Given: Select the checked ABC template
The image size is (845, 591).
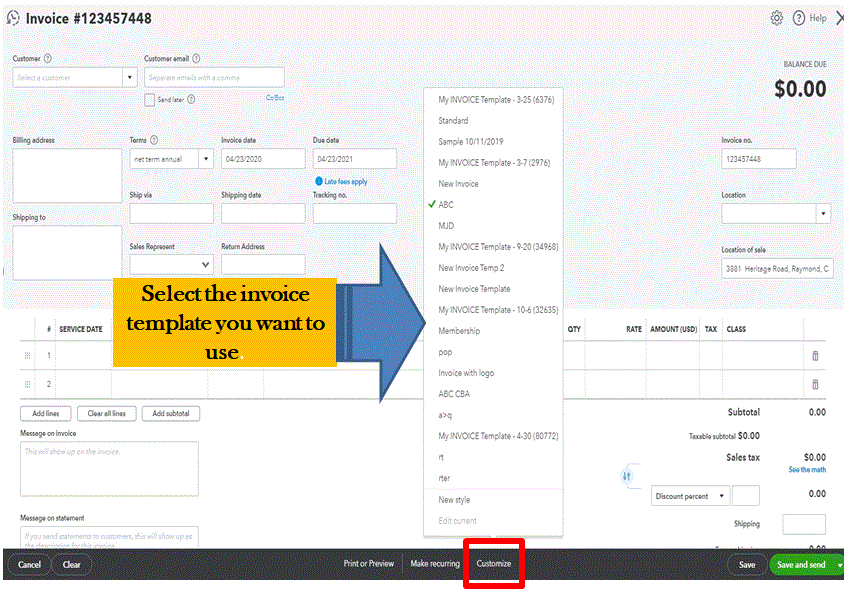Looking at the screenshot, I should (x=446, y=205).
